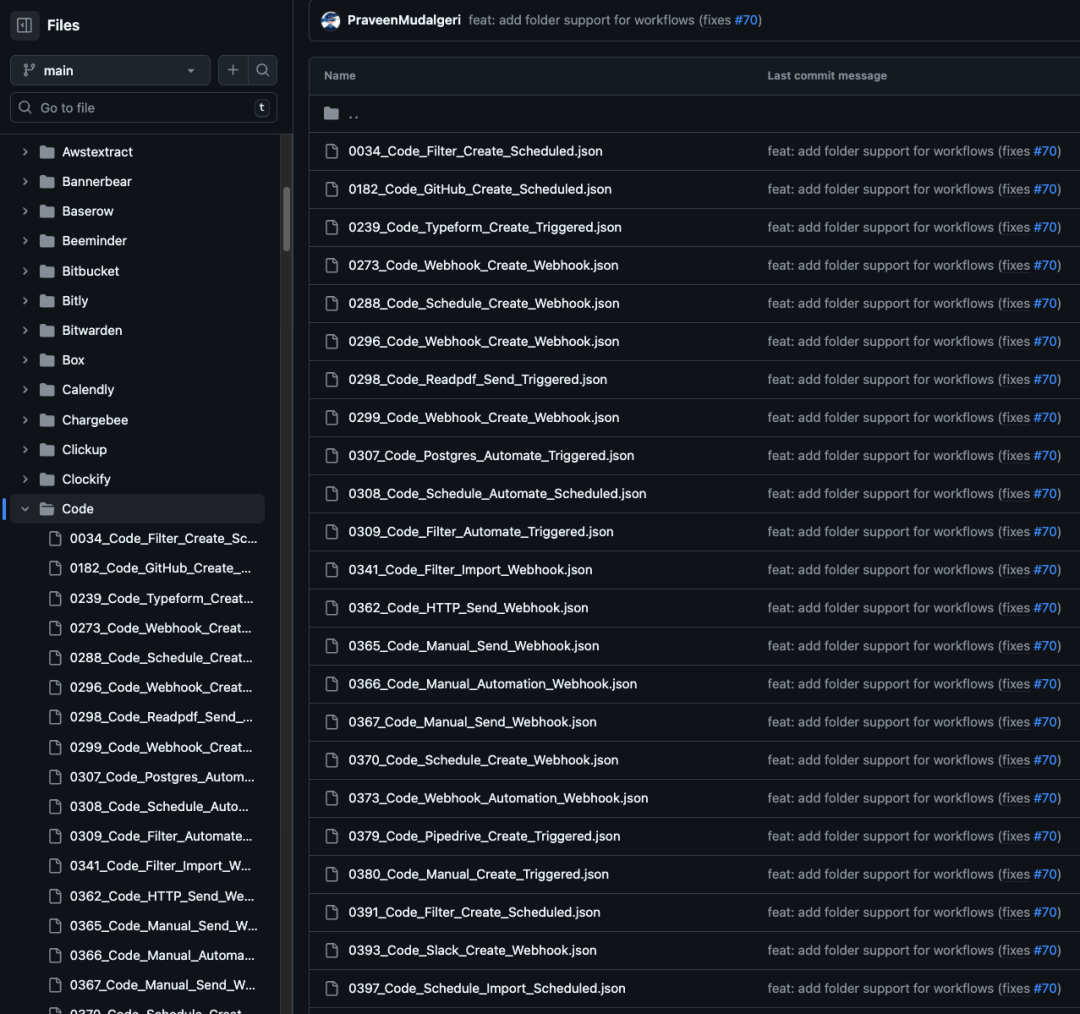Click the sidebar file tree scrollbar
Viewport: 1080px width, 1014px height.
click(287, 219)
